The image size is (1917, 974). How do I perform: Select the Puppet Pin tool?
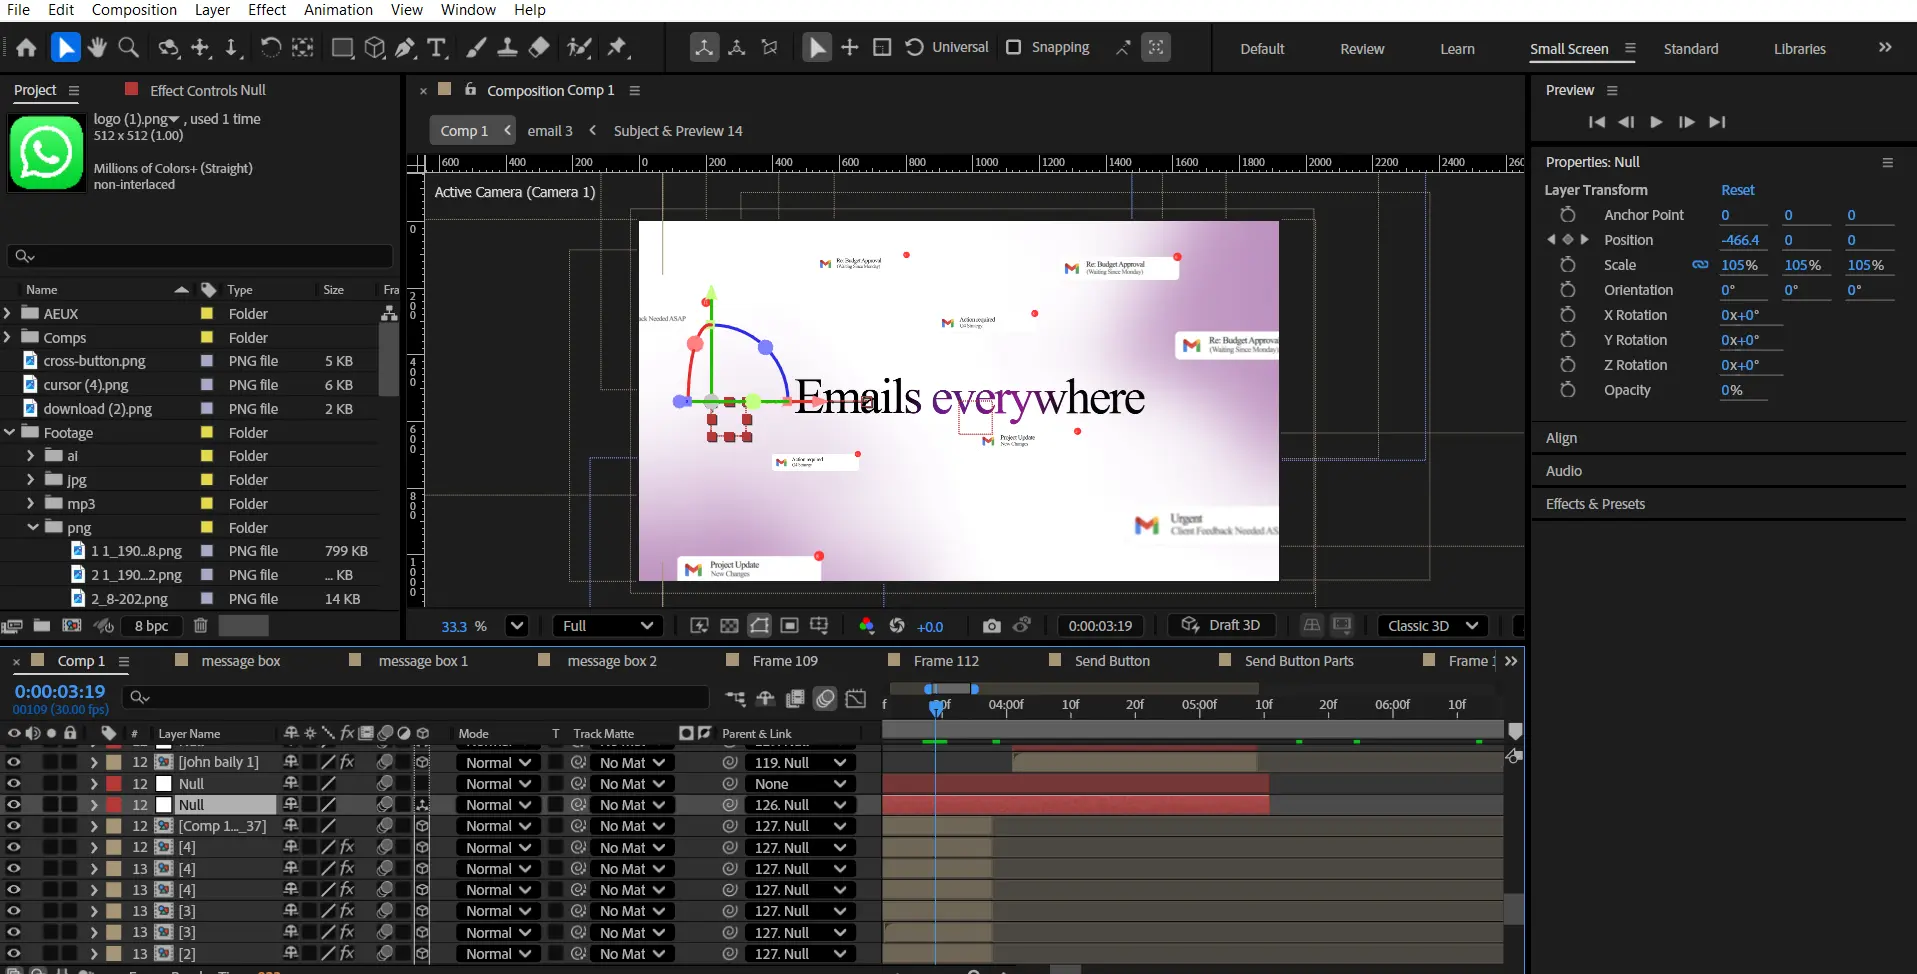617,47
